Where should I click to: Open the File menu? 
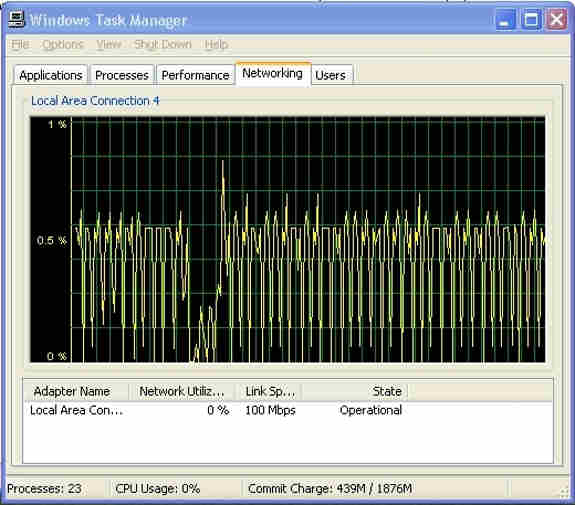tap(20, 44)
